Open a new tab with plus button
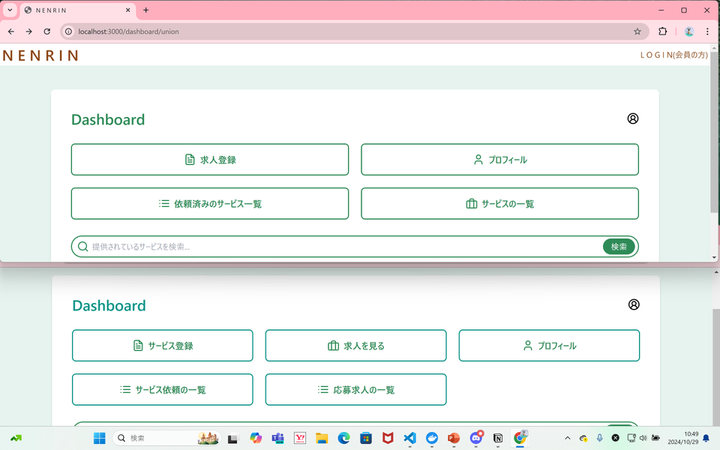The height and width of the screenshot is (450, 720). coord(146,10)
